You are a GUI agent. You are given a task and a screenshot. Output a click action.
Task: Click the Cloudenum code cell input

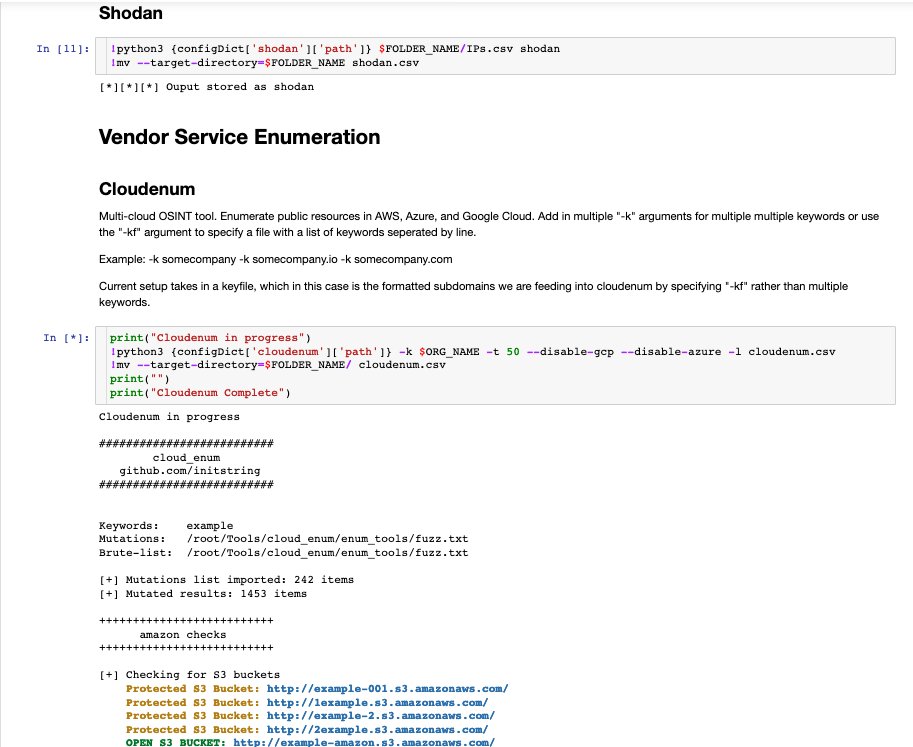pos(495,365)
